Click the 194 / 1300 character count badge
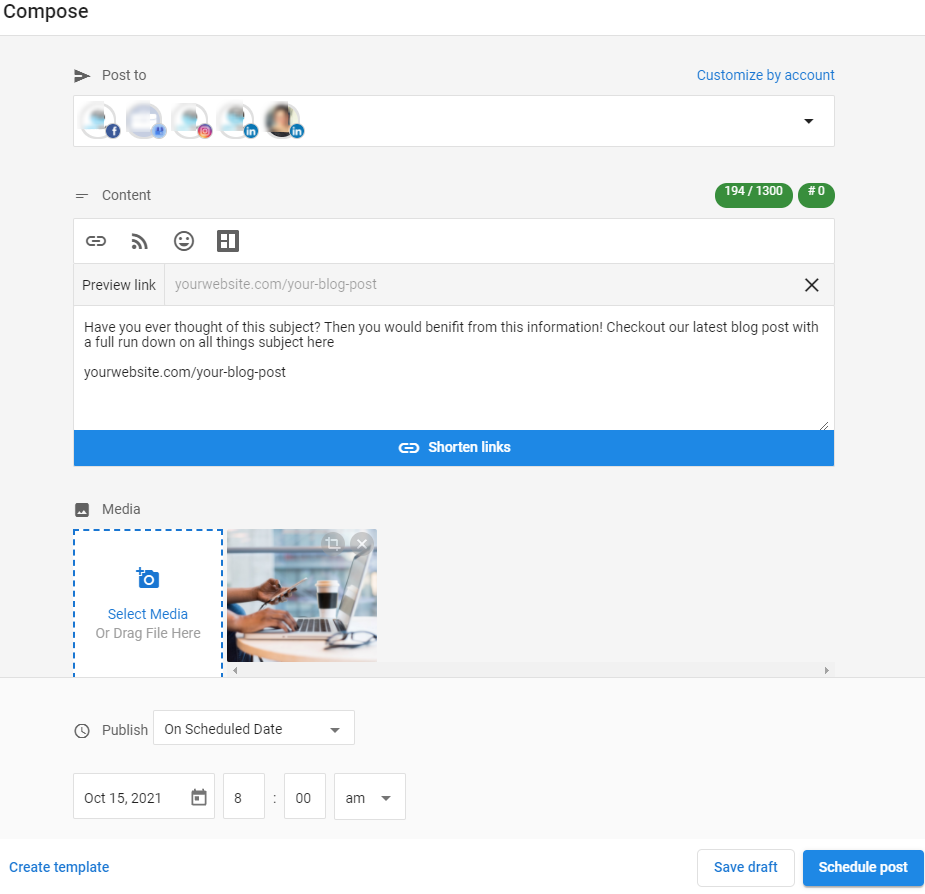925x894 pixels. (753, 195)
